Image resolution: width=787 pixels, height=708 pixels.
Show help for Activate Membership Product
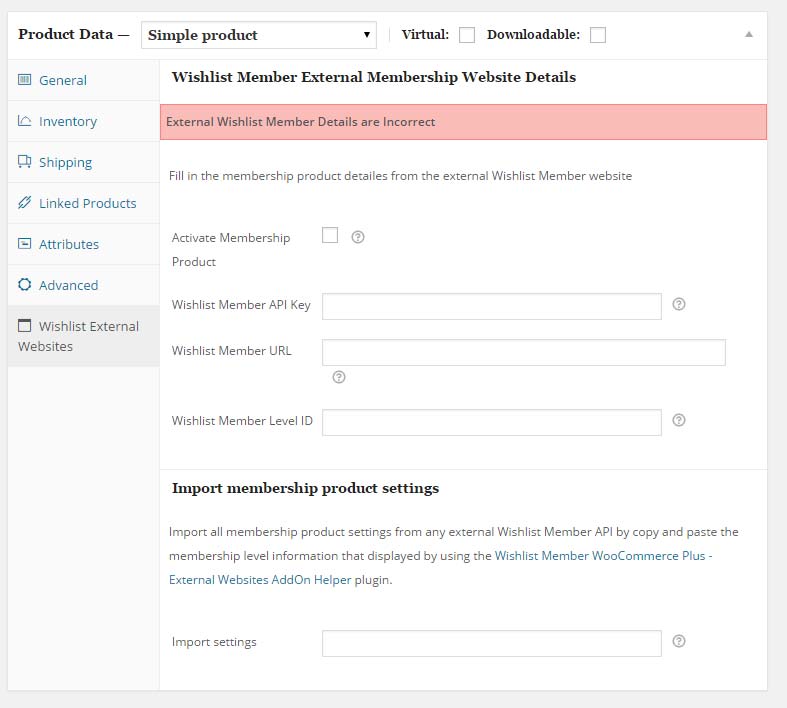point(358,237)
